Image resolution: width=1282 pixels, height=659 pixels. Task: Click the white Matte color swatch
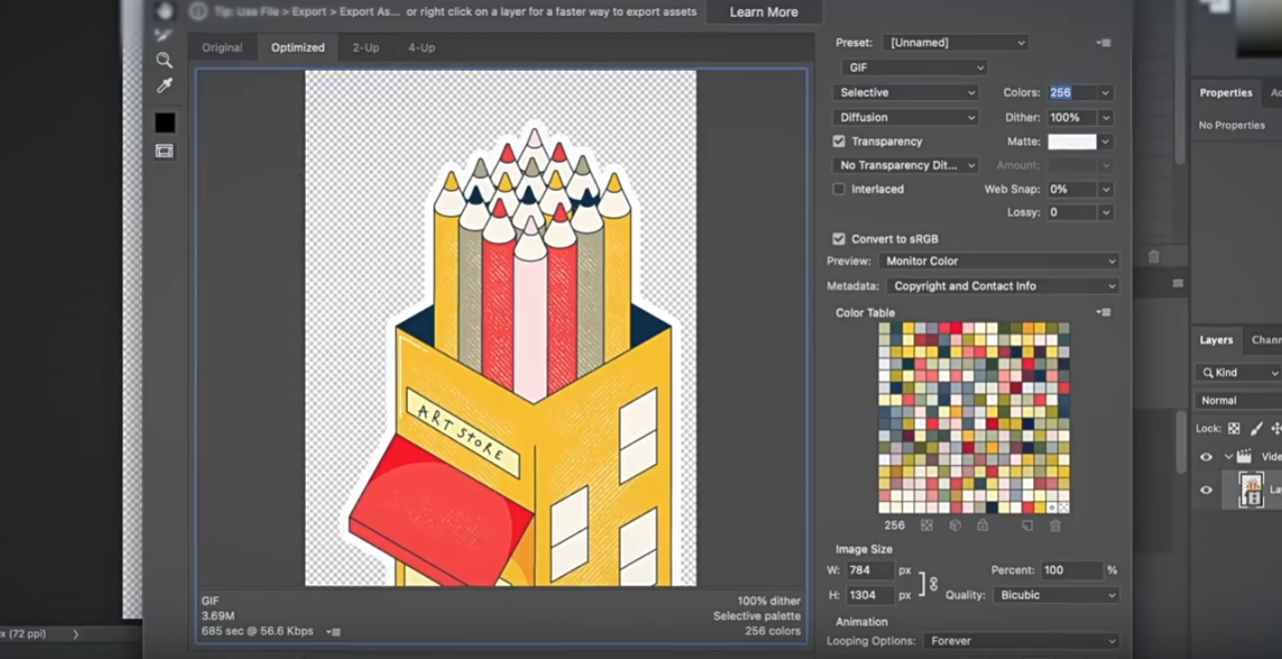[x=1071, y=142]
